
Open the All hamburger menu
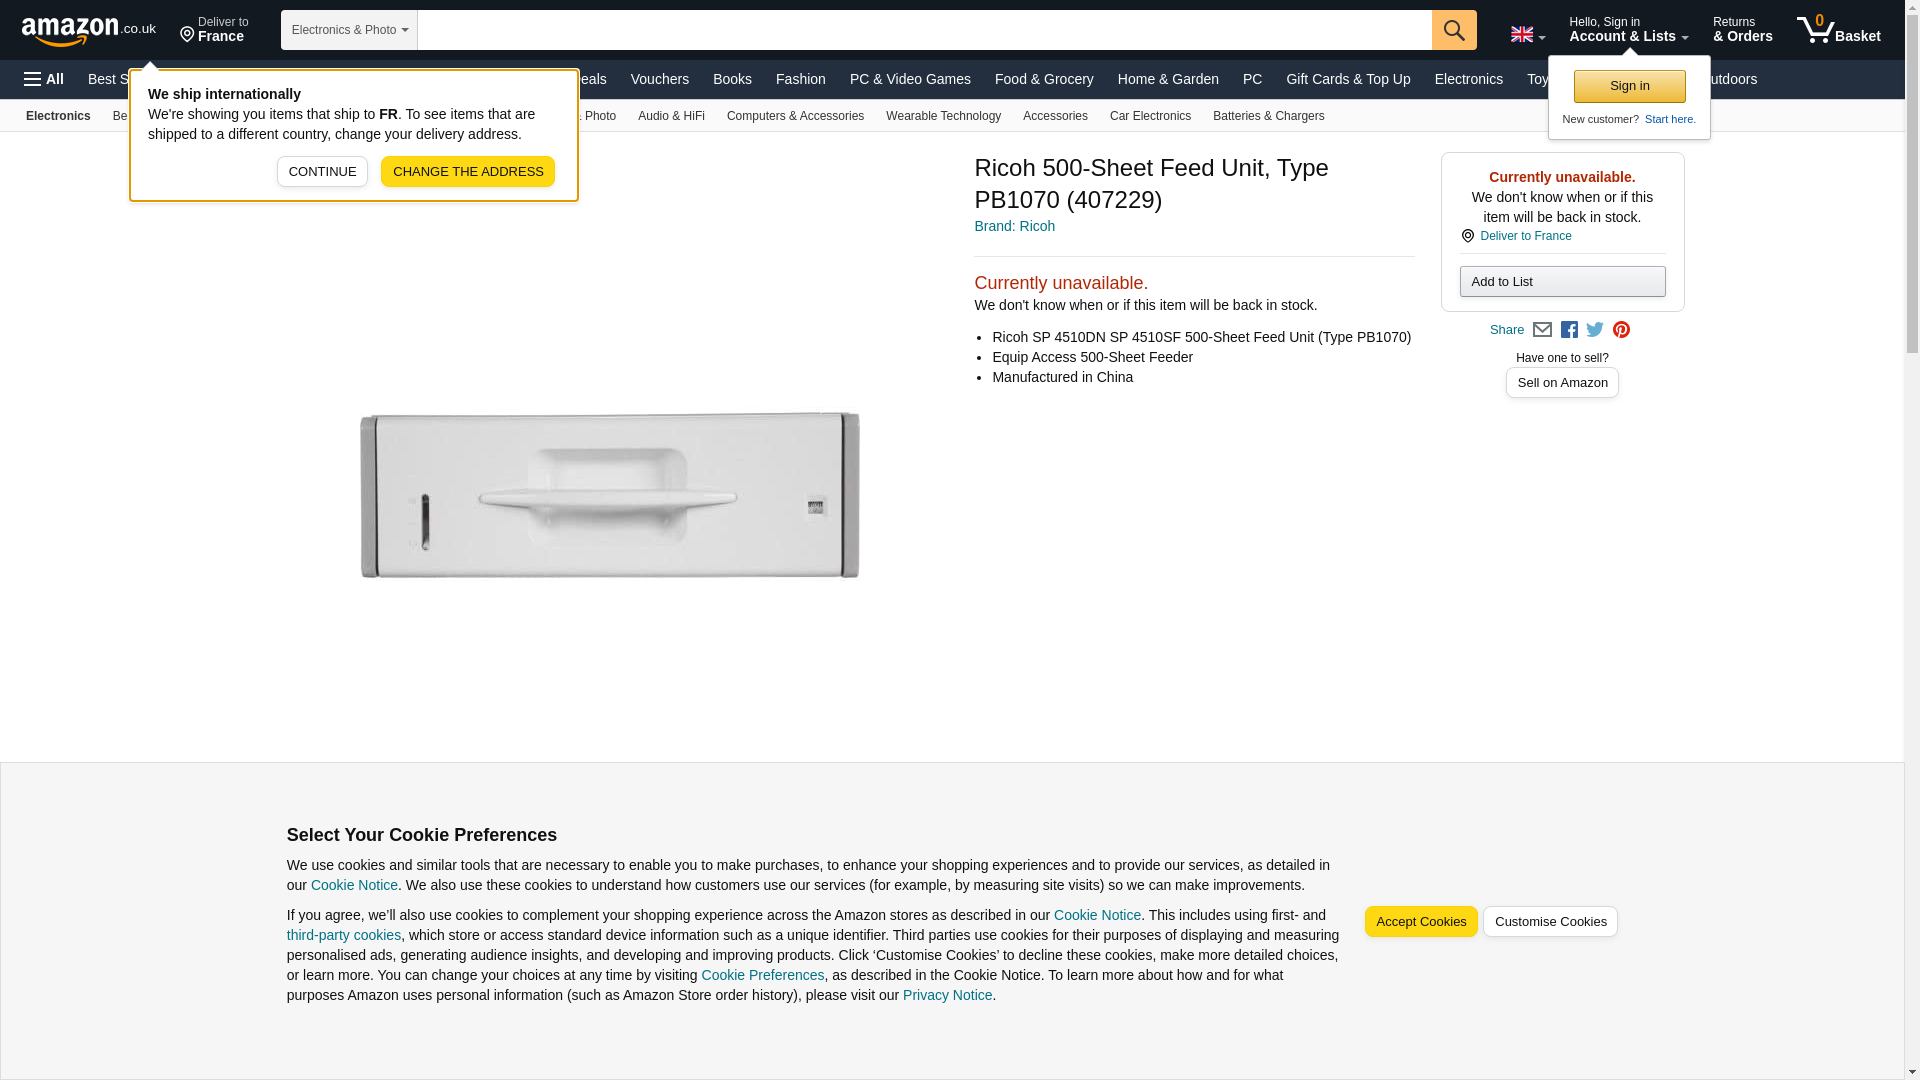pyautogui.click(x=44, y=79)
